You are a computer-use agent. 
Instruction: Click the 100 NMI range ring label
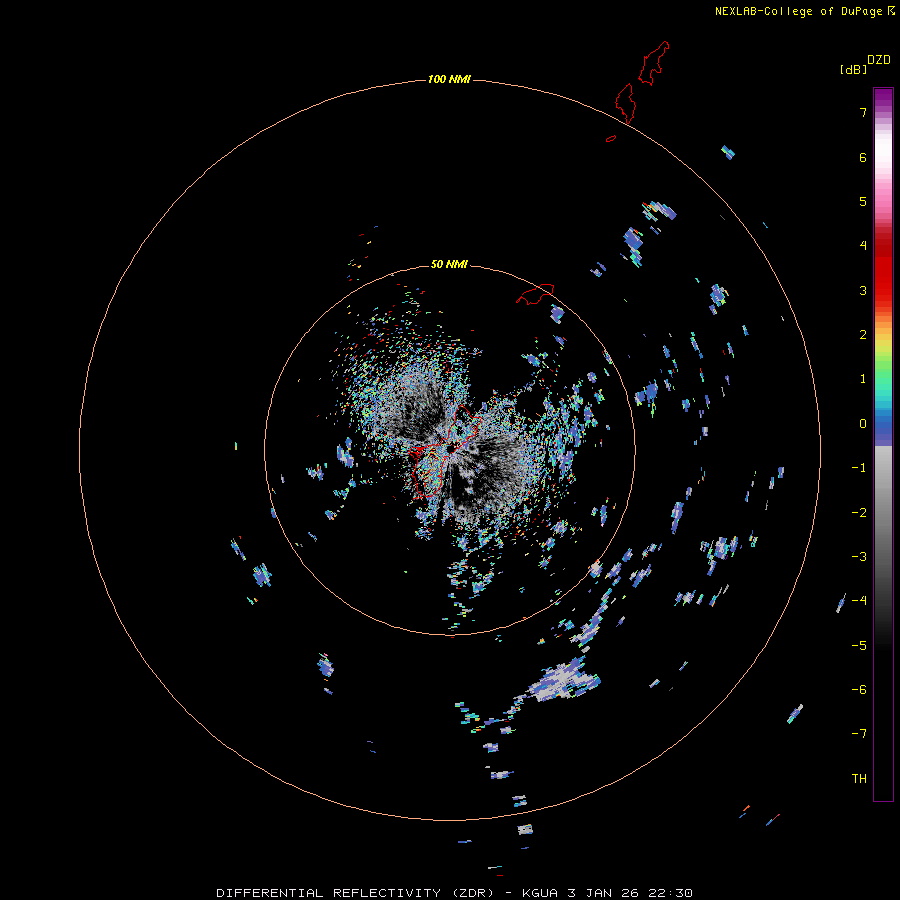[x=449, y=79]
